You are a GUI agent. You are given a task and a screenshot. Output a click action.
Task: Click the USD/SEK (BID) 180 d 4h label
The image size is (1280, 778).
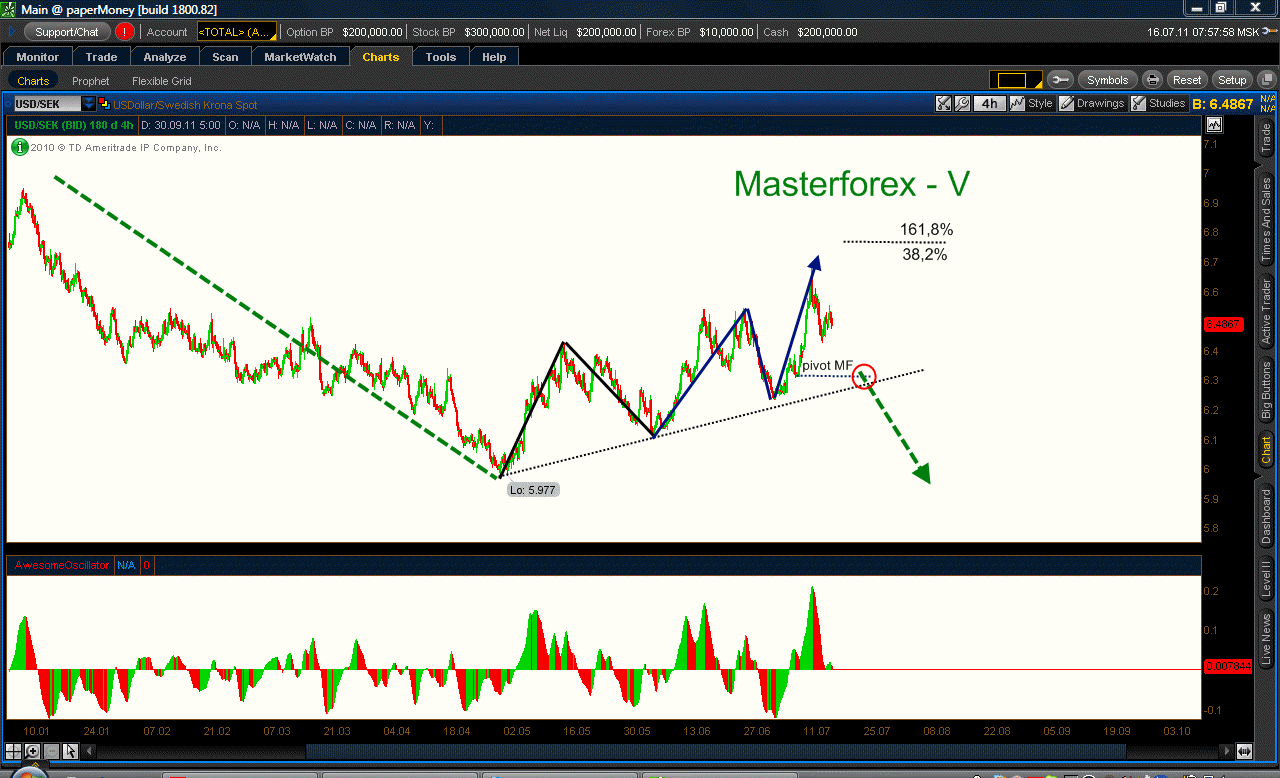click(x=72, y=125)
